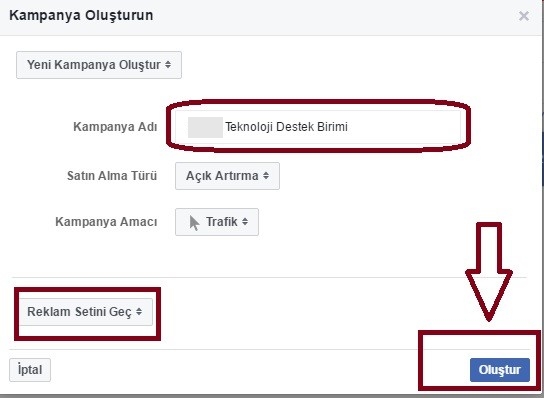Click the arrows icon on Reklam Setini Geç
Image resolution: width=544 pixels, height=398 pixels.
point(139,312)
